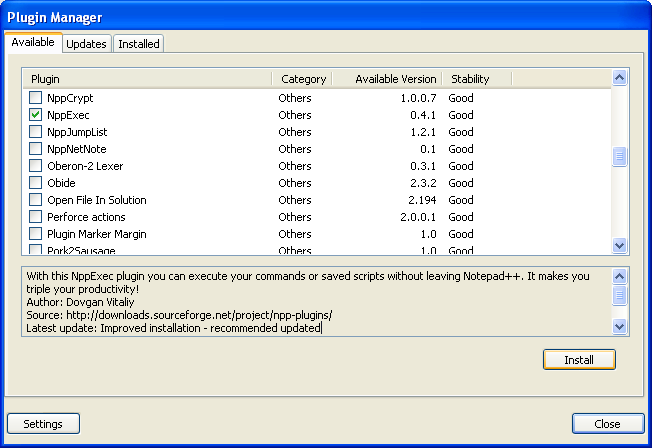652x448 pixels.
Task: Click the Latest update description line
Action: click(x=174, y=328)
